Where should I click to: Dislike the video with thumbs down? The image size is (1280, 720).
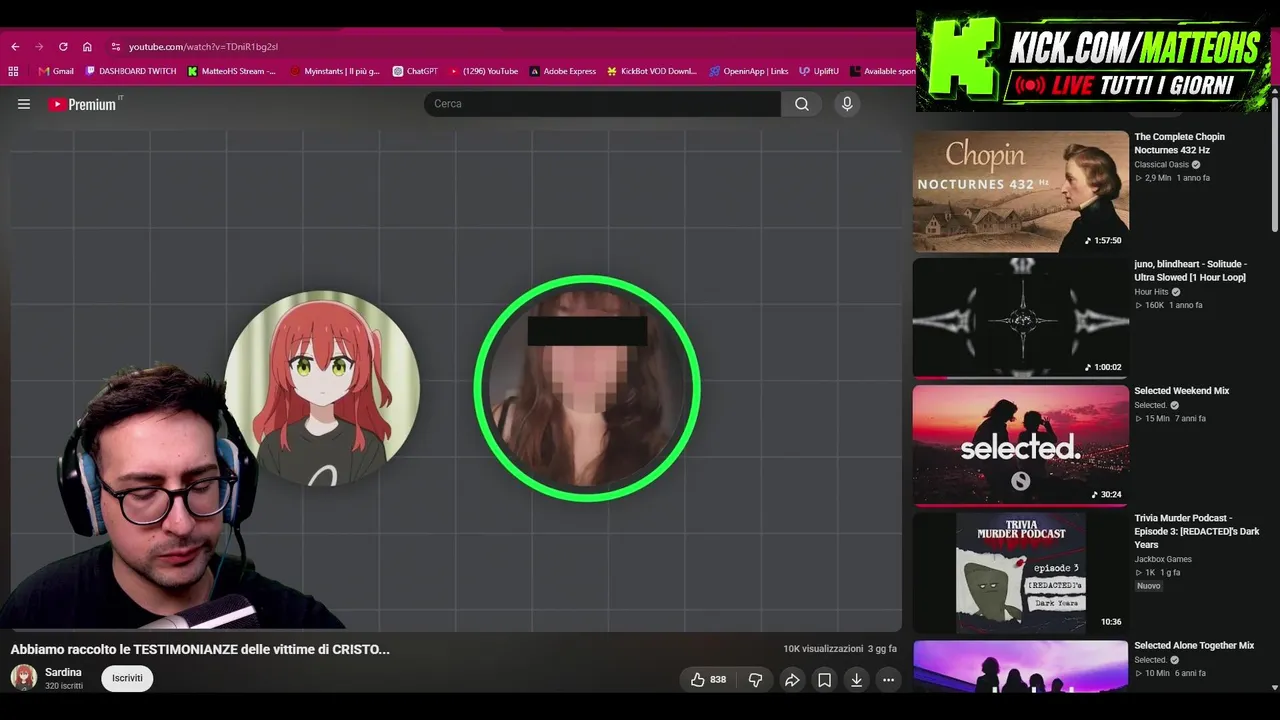tap(756, 680)
